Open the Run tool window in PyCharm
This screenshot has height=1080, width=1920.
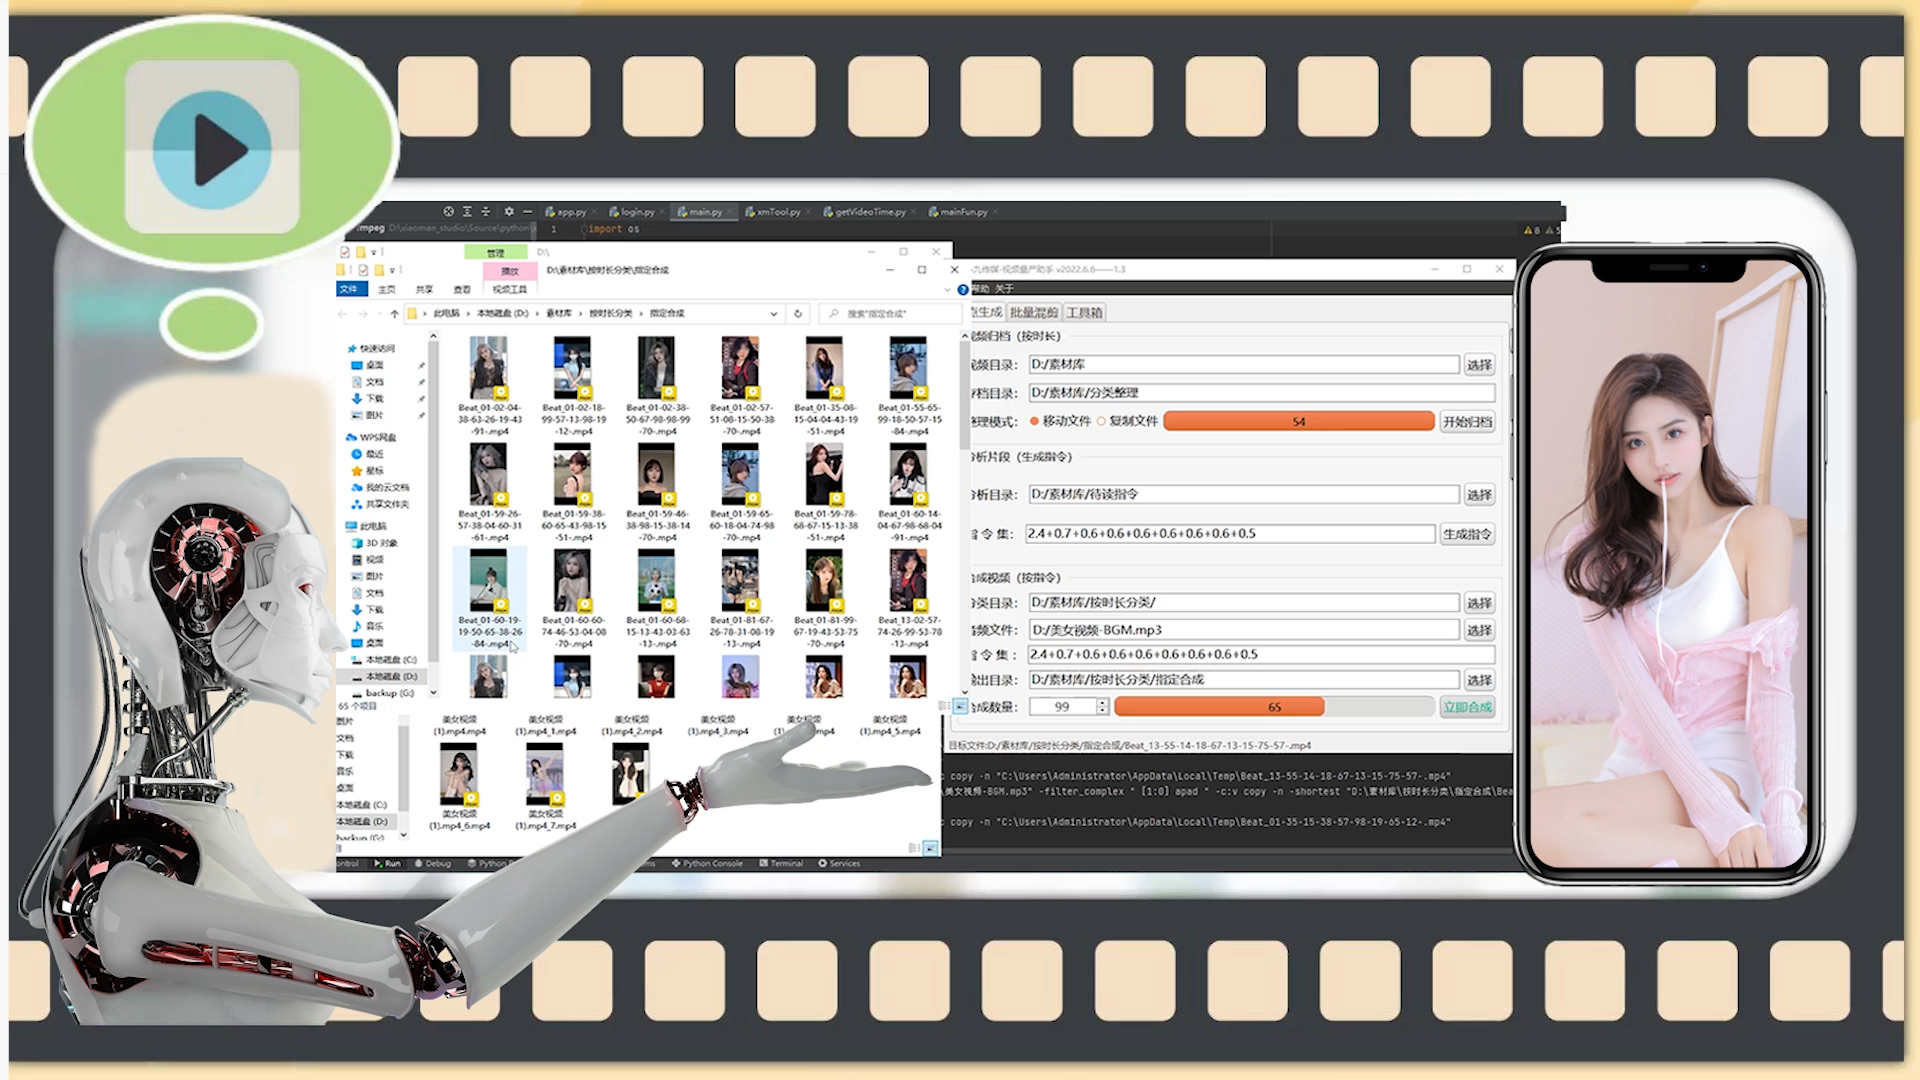pos(387,863)
